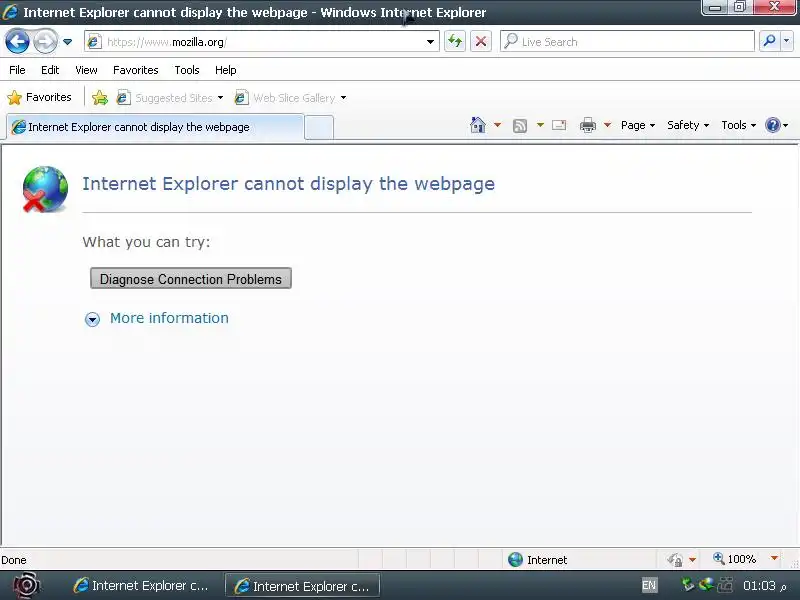This screenshot has width=800, height=600.
Task: Switch to first Internet Explorer taskbar window
Action: [x=141, y=585]
